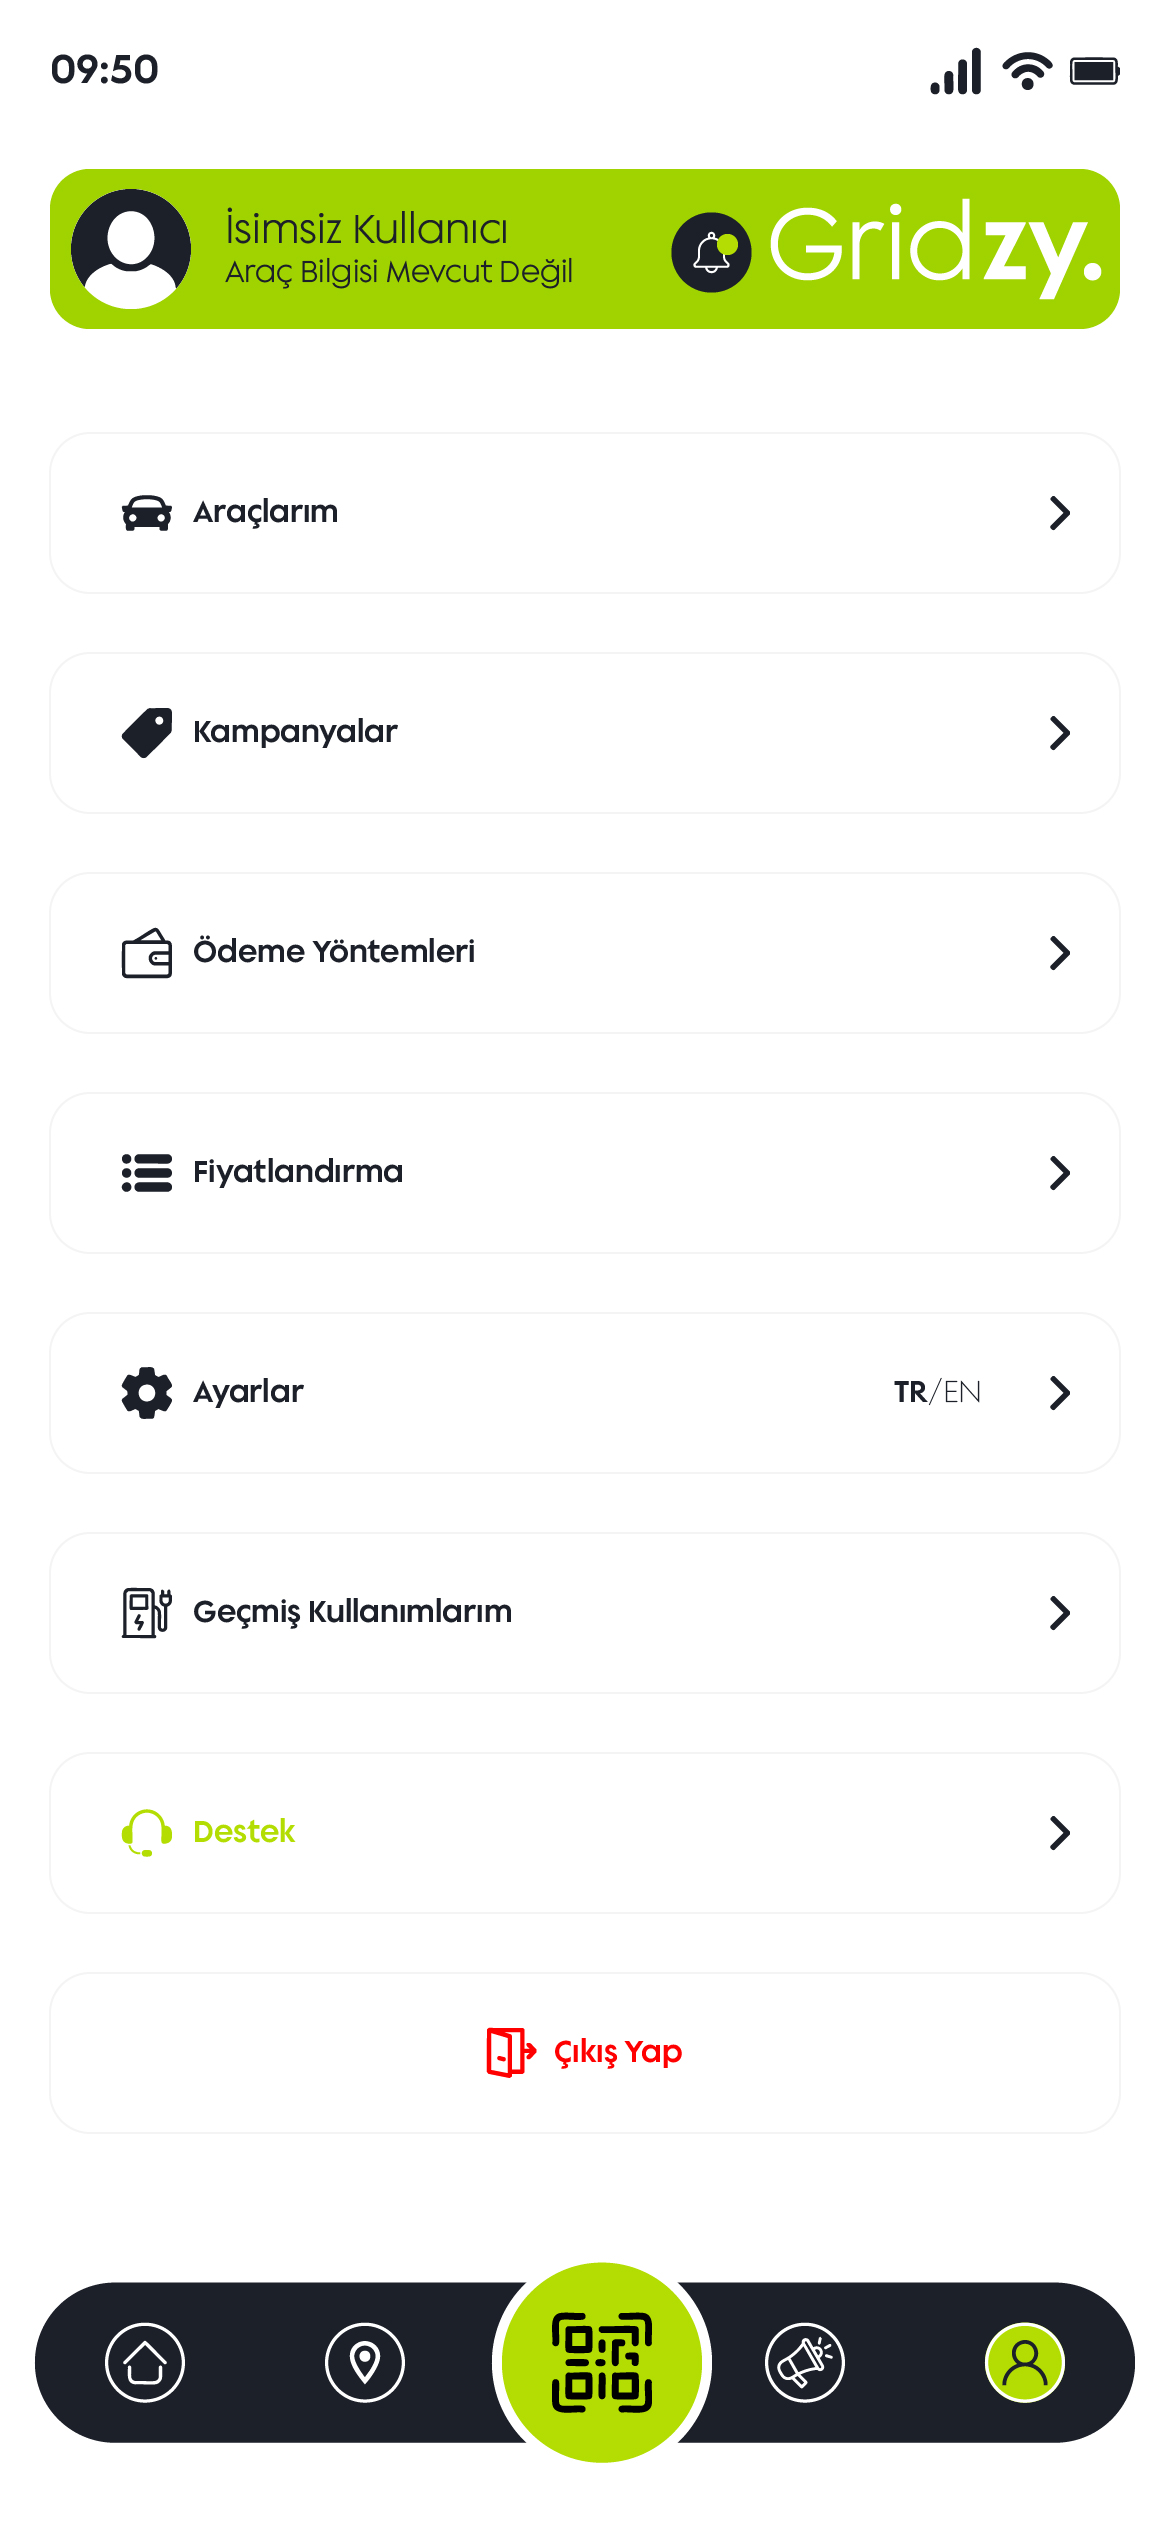This screenshot has width=1170, height=2532.
Task: Expand Ödeme Yöntemleri using the chevron
Action: [1060, 953]
